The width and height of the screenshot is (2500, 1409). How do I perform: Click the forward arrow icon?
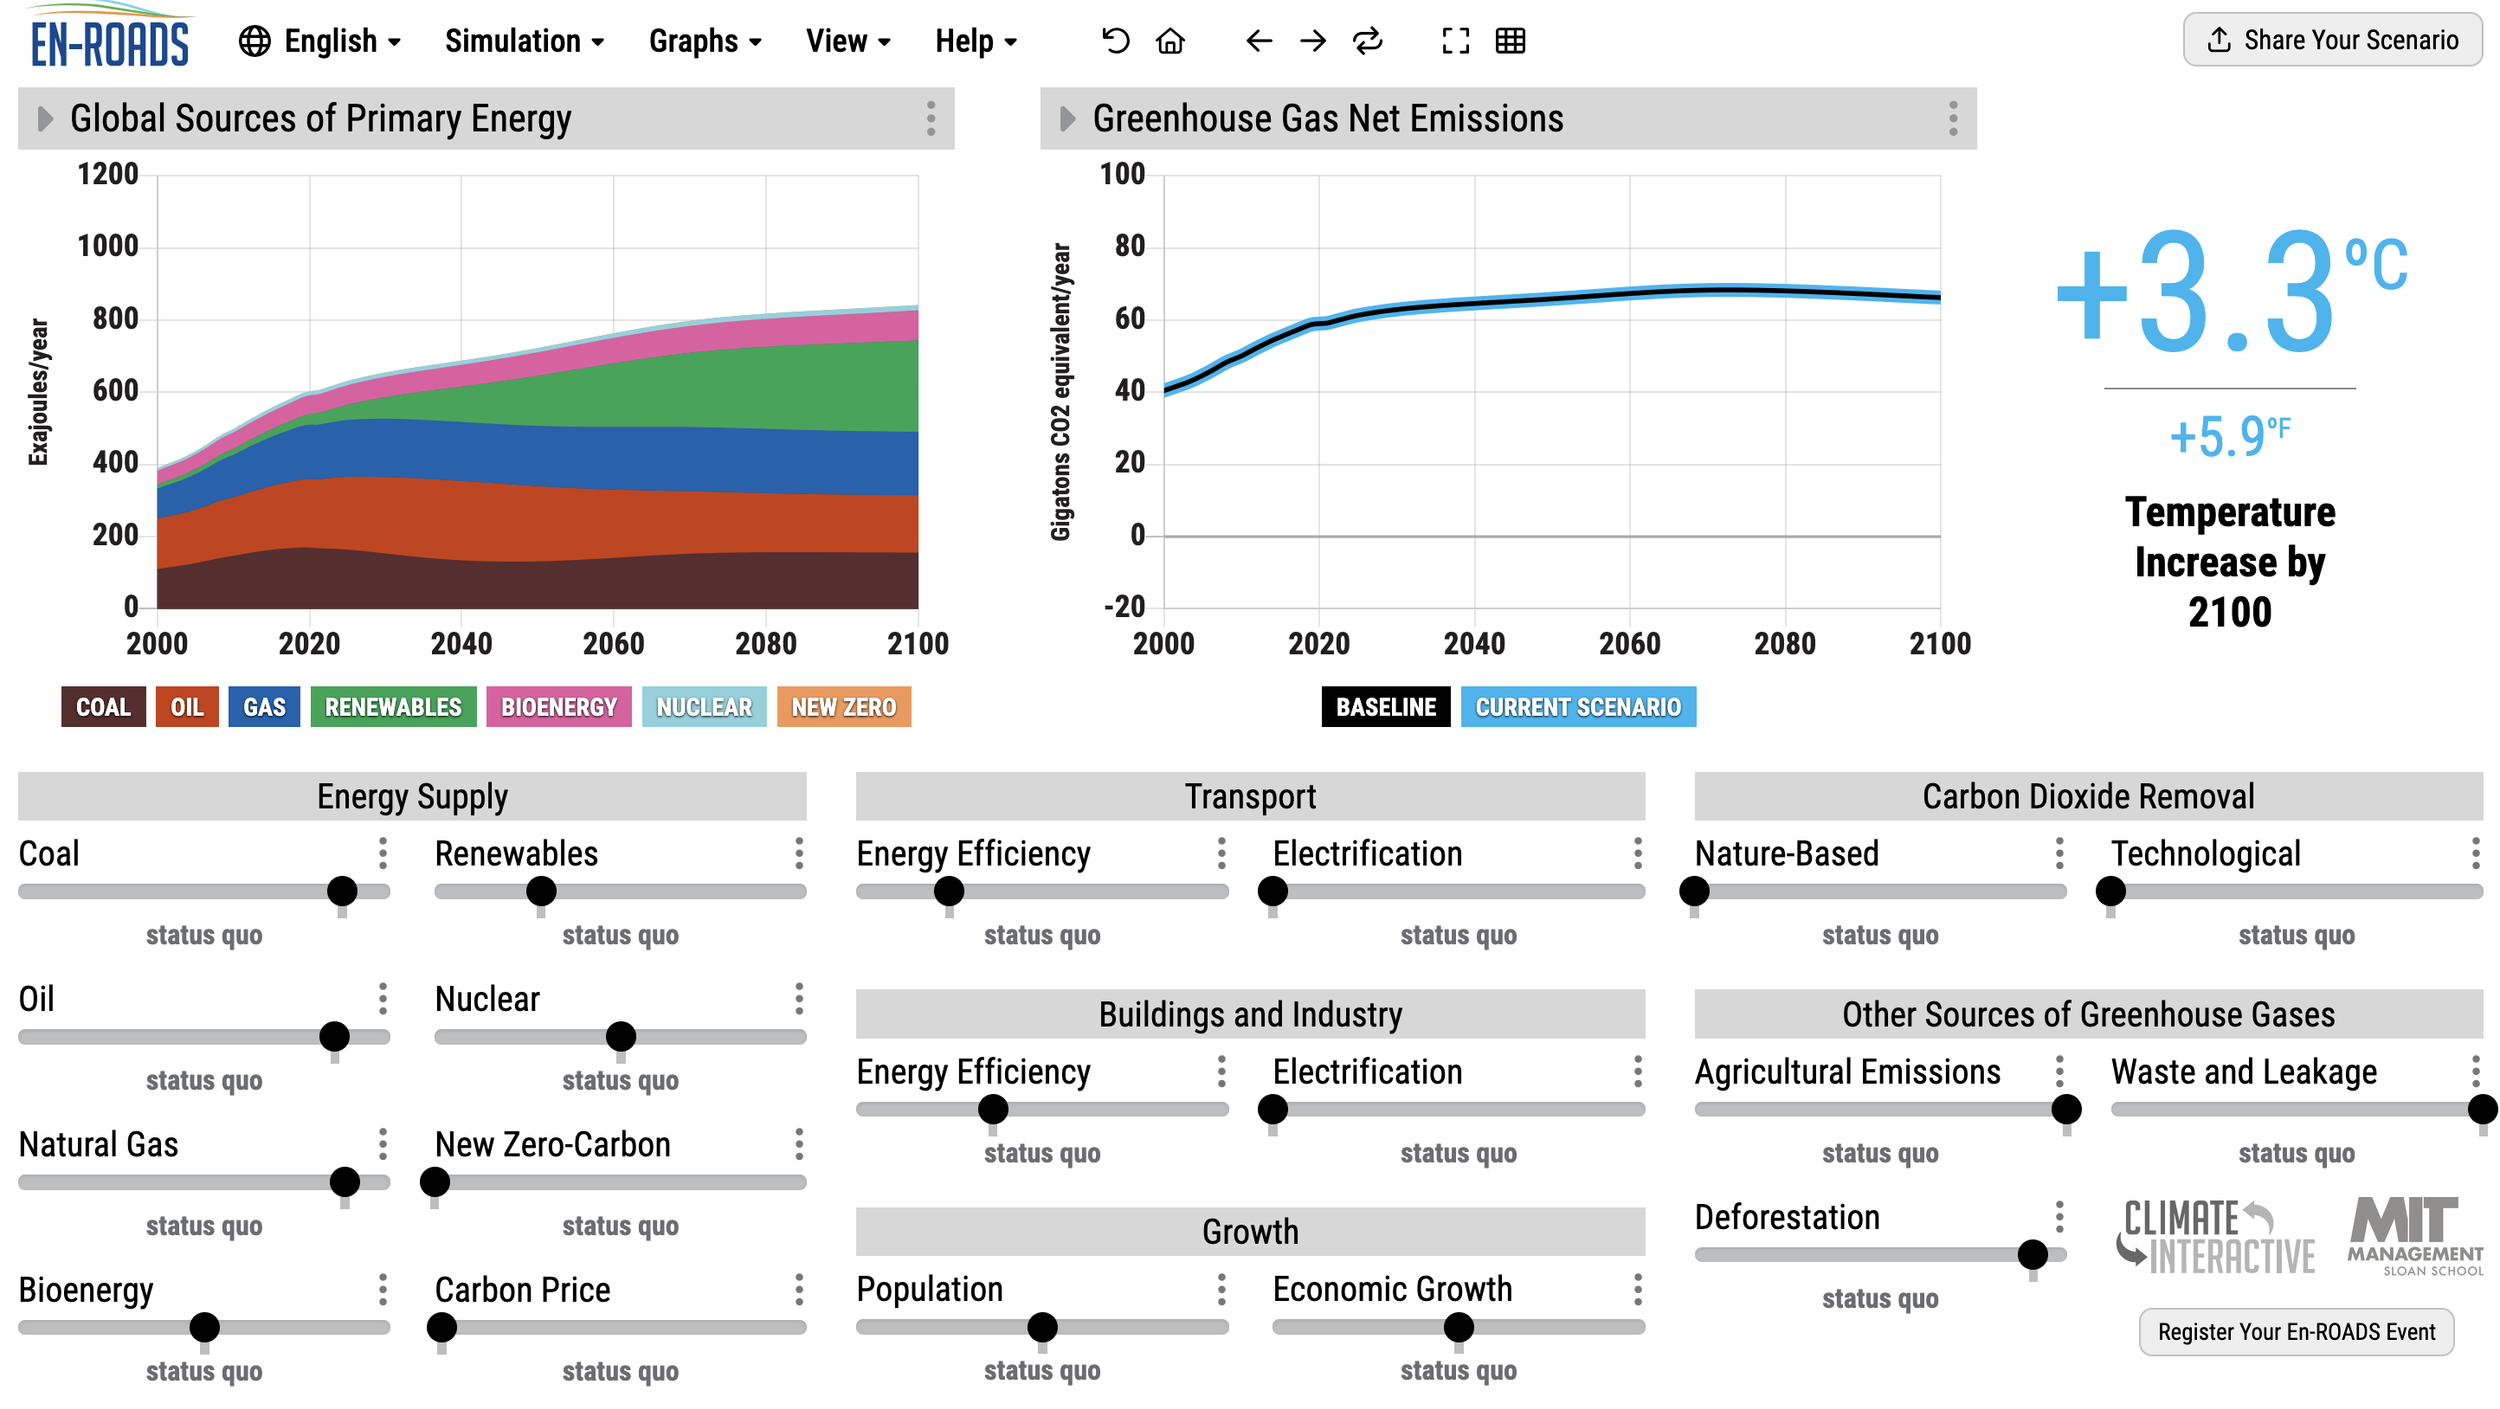pyautogui.click(x=1313, y=41)
